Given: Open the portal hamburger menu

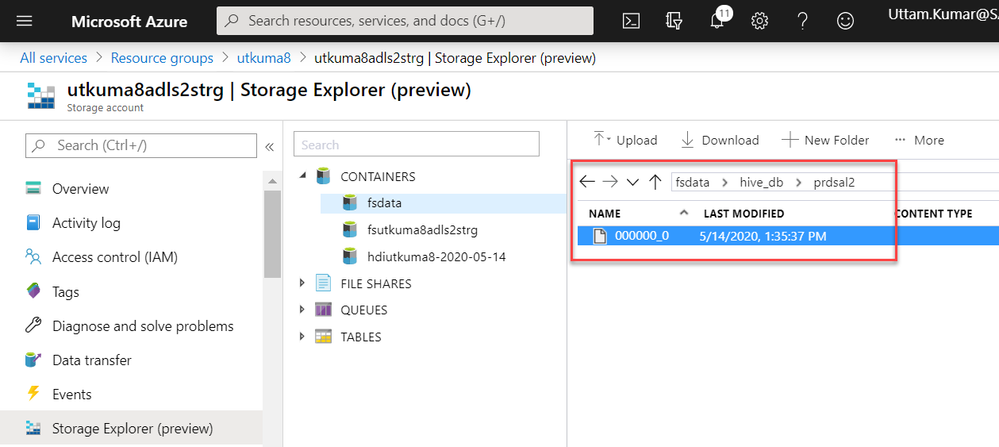Looking at the screenshot, I should [x=25, y=21].
